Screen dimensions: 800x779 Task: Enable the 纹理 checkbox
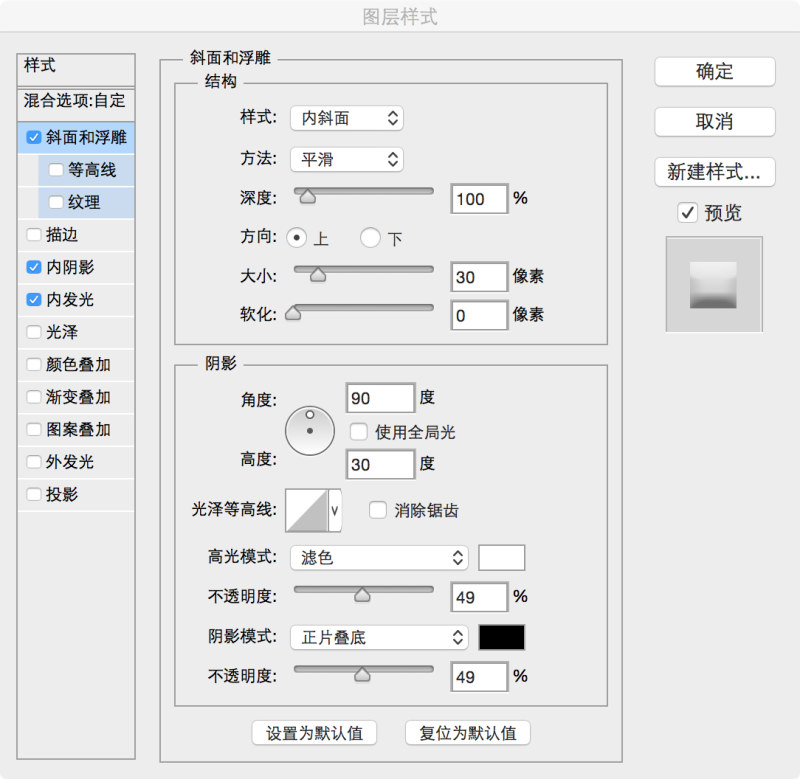56,202
